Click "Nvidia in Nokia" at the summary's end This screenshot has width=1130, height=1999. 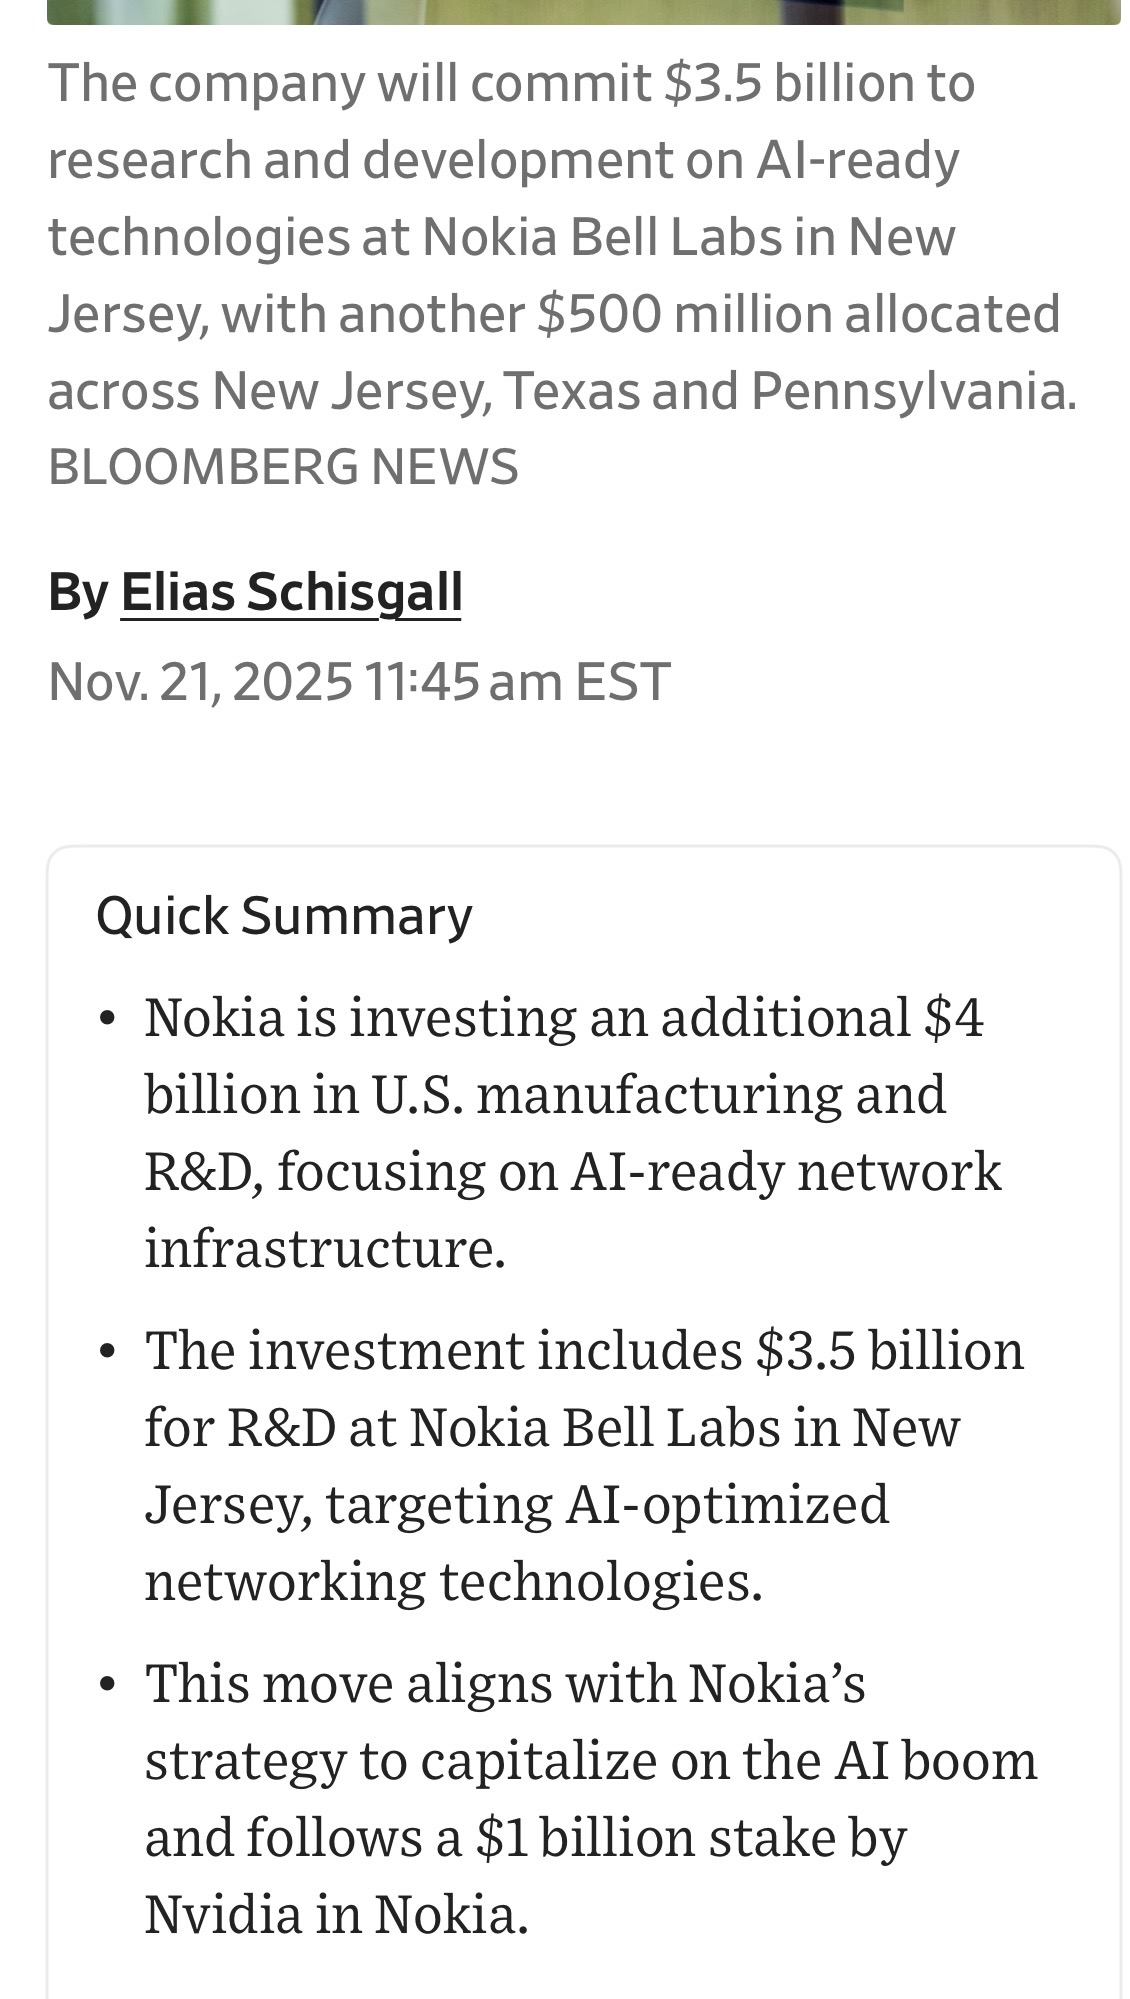[x=336, y=1914]
